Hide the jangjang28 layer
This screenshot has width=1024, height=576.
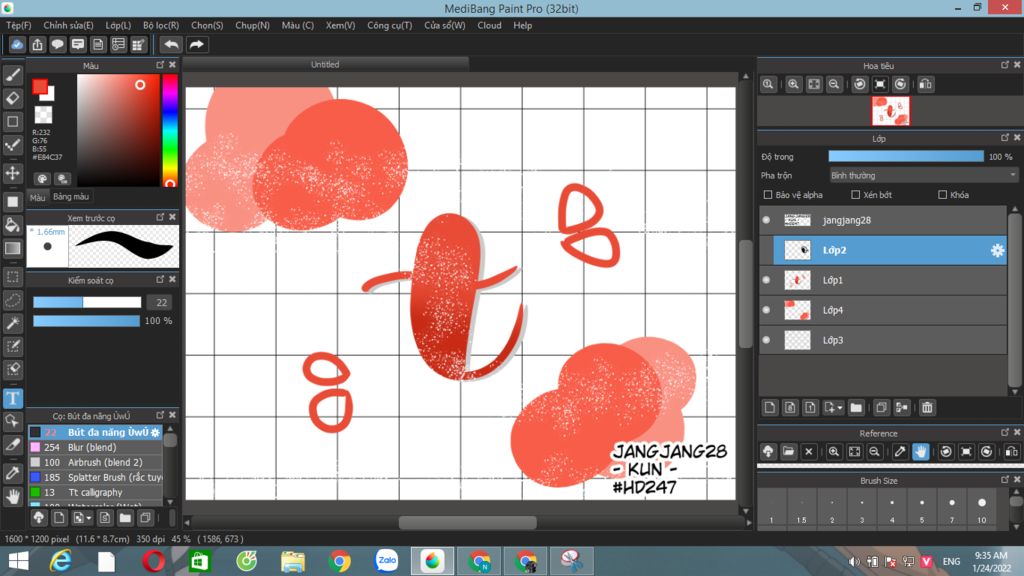(767, 220)
